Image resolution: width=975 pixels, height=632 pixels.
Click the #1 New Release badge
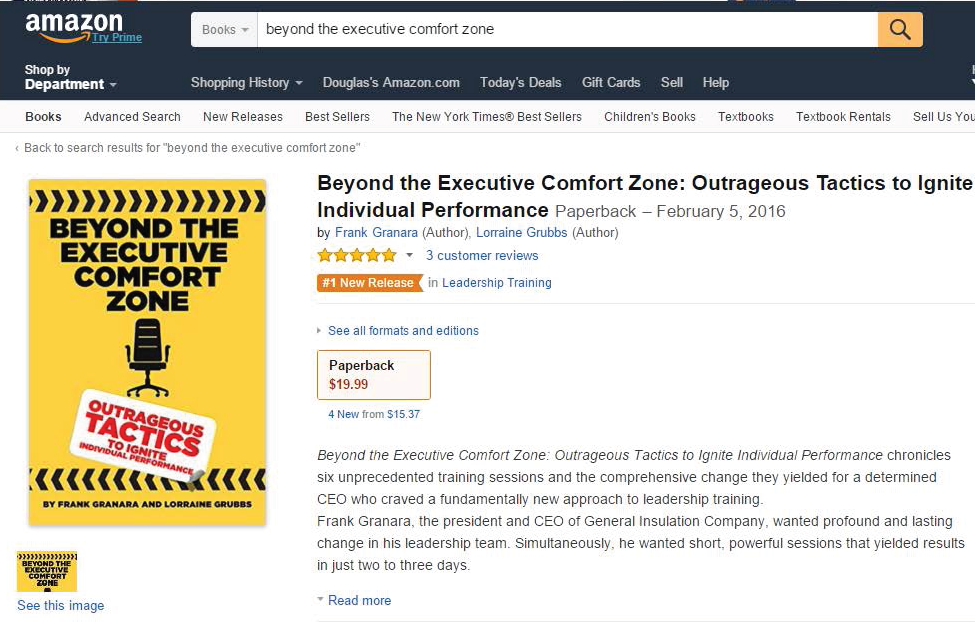tap(369, 282)
